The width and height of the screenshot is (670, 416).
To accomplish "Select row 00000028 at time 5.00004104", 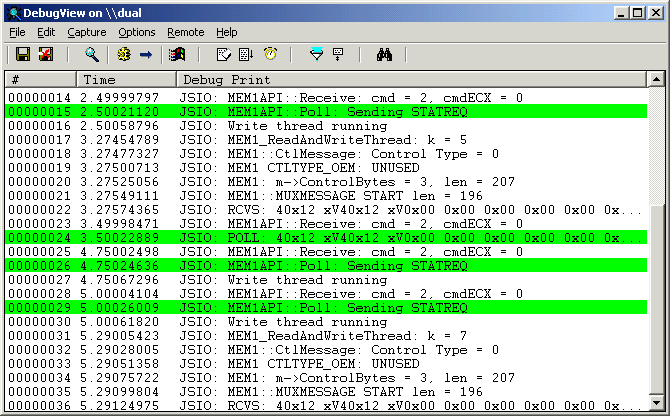I will pyautogui.click(x=326, y=294).
